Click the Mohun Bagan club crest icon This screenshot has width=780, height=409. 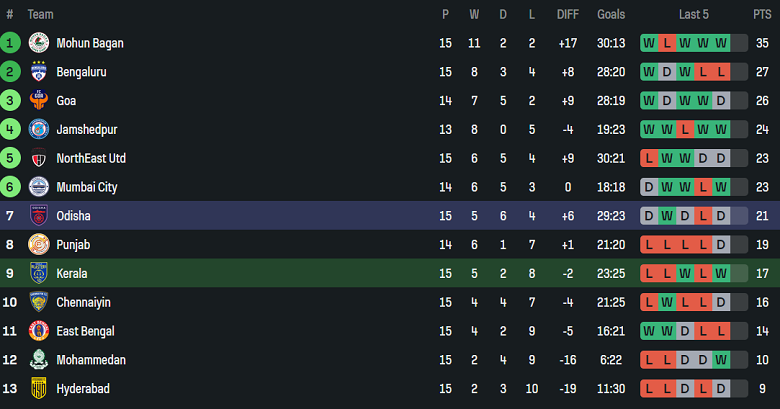[39, 43]
